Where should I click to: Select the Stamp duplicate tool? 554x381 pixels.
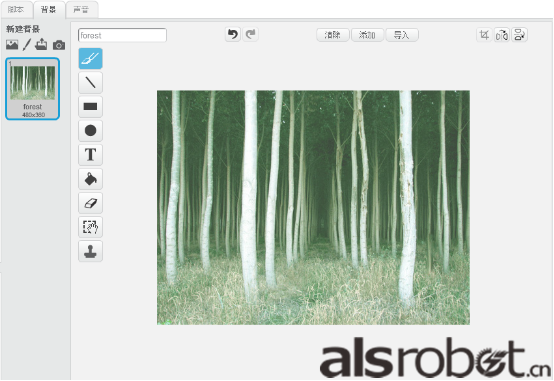pos(90,251)
